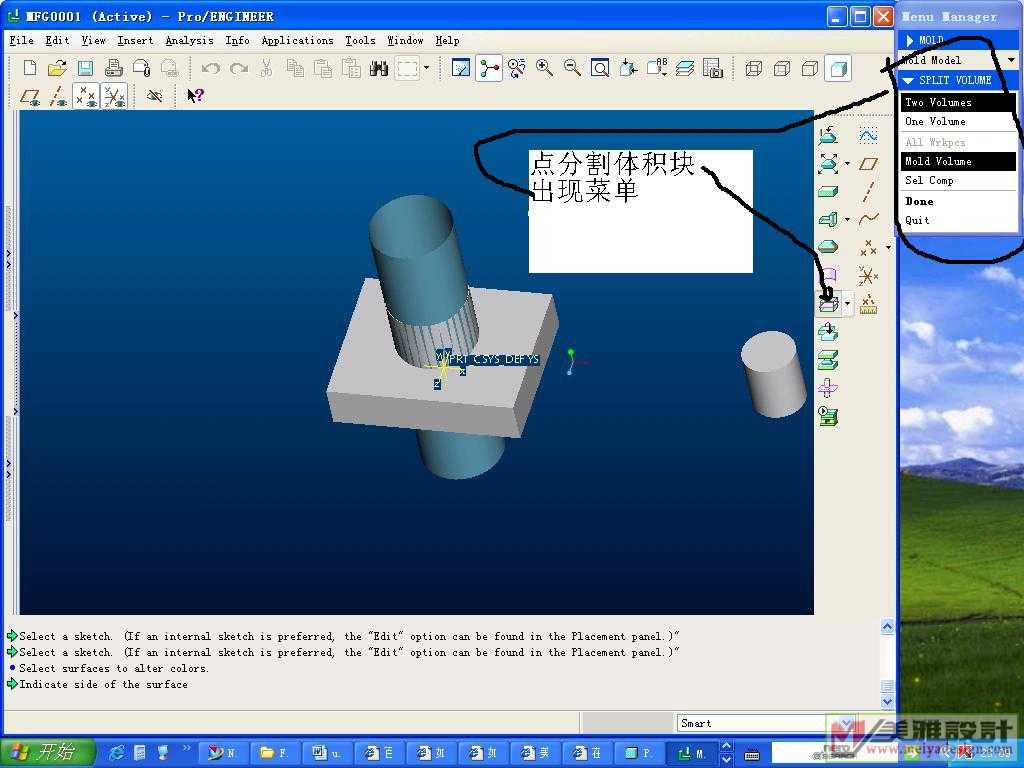Click the split volume icon
The width and height of the screenshot is (1024, 768).
[x=829, y=304]
